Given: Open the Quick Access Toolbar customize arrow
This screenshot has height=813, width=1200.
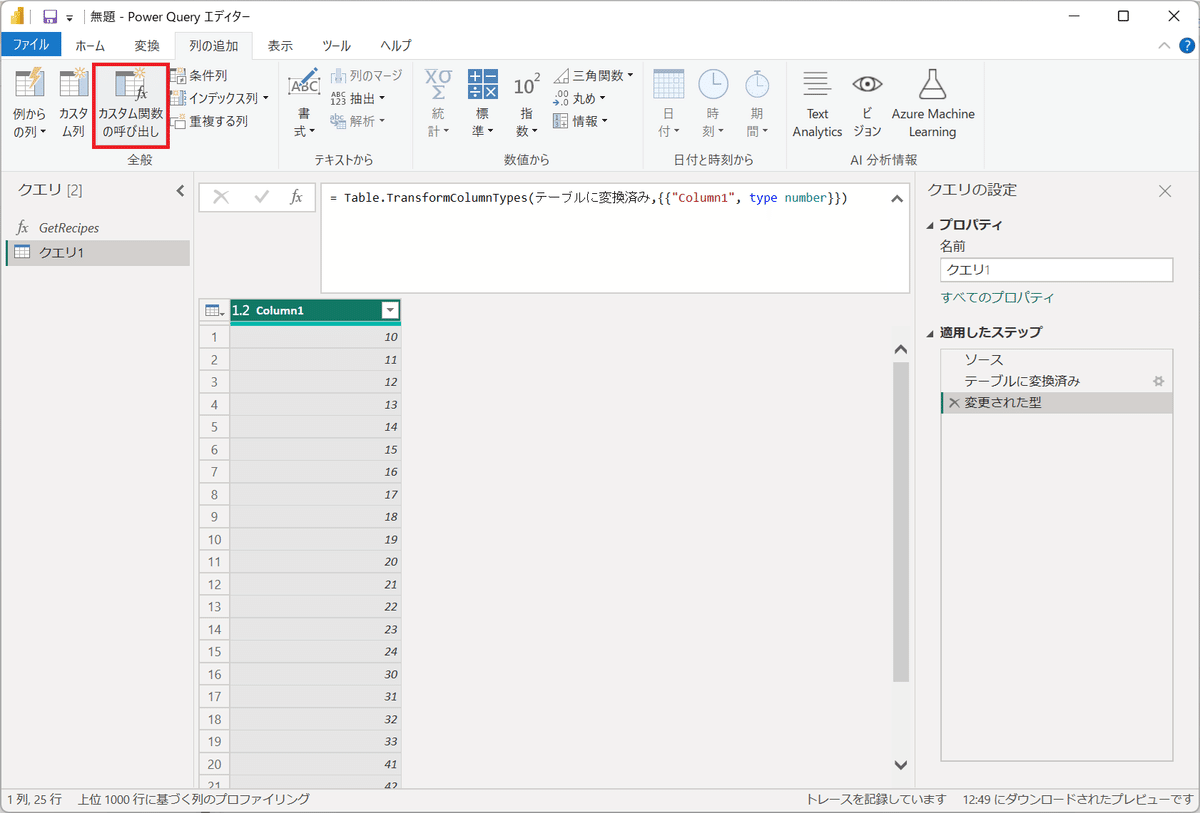Looking at the screenshot, I should (70, 18).
